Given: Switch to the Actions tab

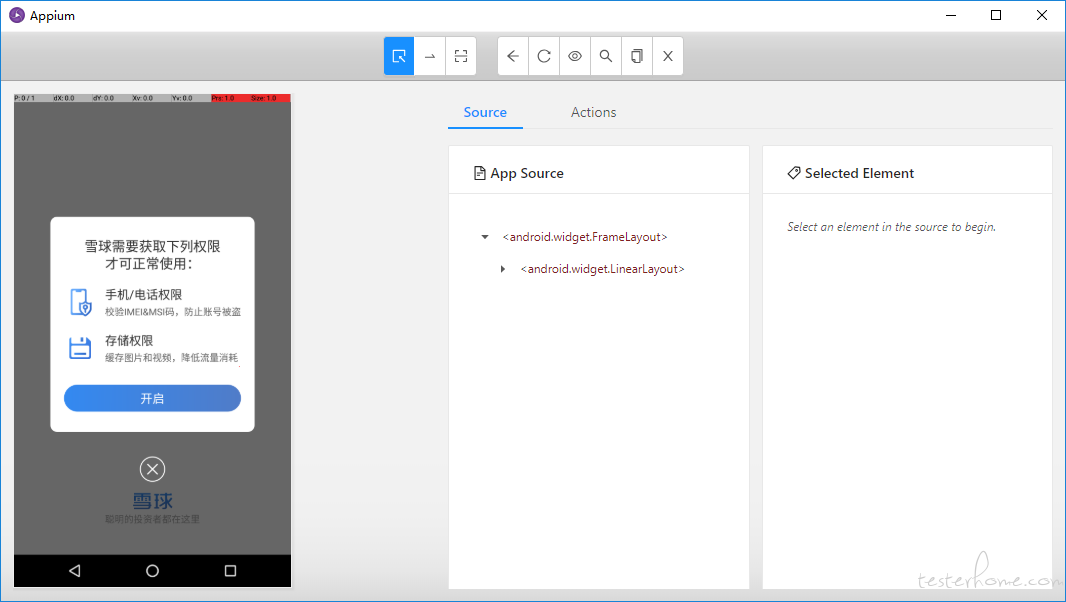Looking at the screenshot, I should pyautogui.click(x=593, y=113).
